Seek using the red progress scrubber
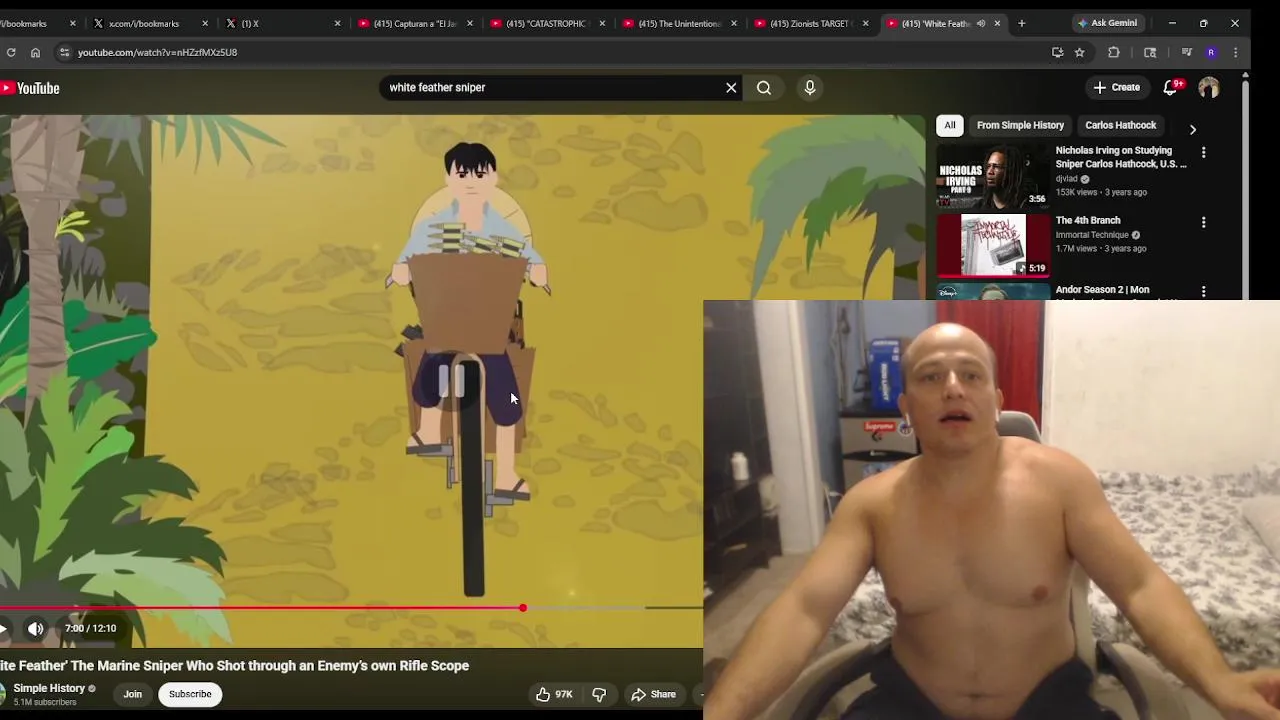This screenshot has width=1280, height=720. [523, 608]
